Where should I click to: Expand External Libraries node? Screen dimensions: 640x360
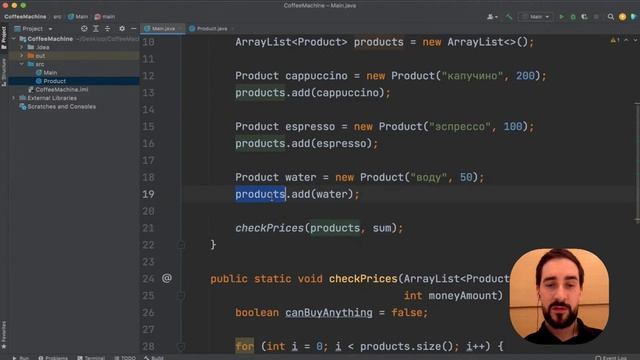(x=14, y=98)
